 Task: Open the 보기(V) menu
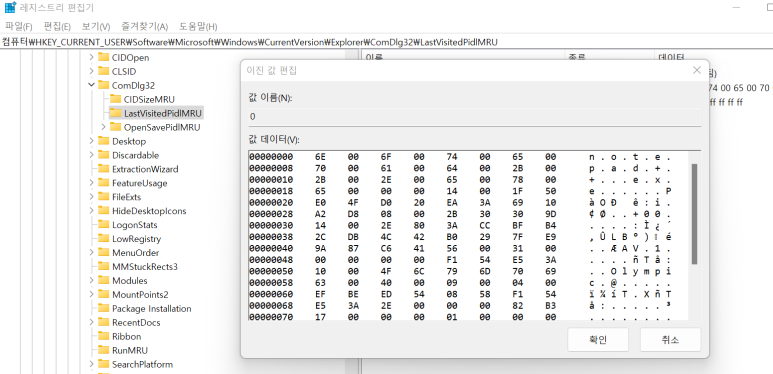(x=96, y=26)
